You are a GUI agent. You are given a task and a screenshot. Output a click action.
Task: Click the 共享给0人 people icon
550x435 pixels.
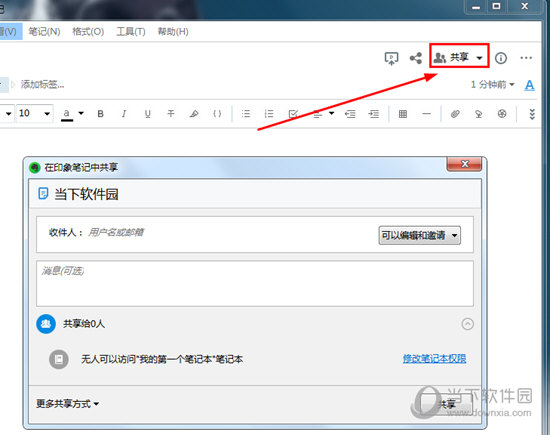coord(46,324)
